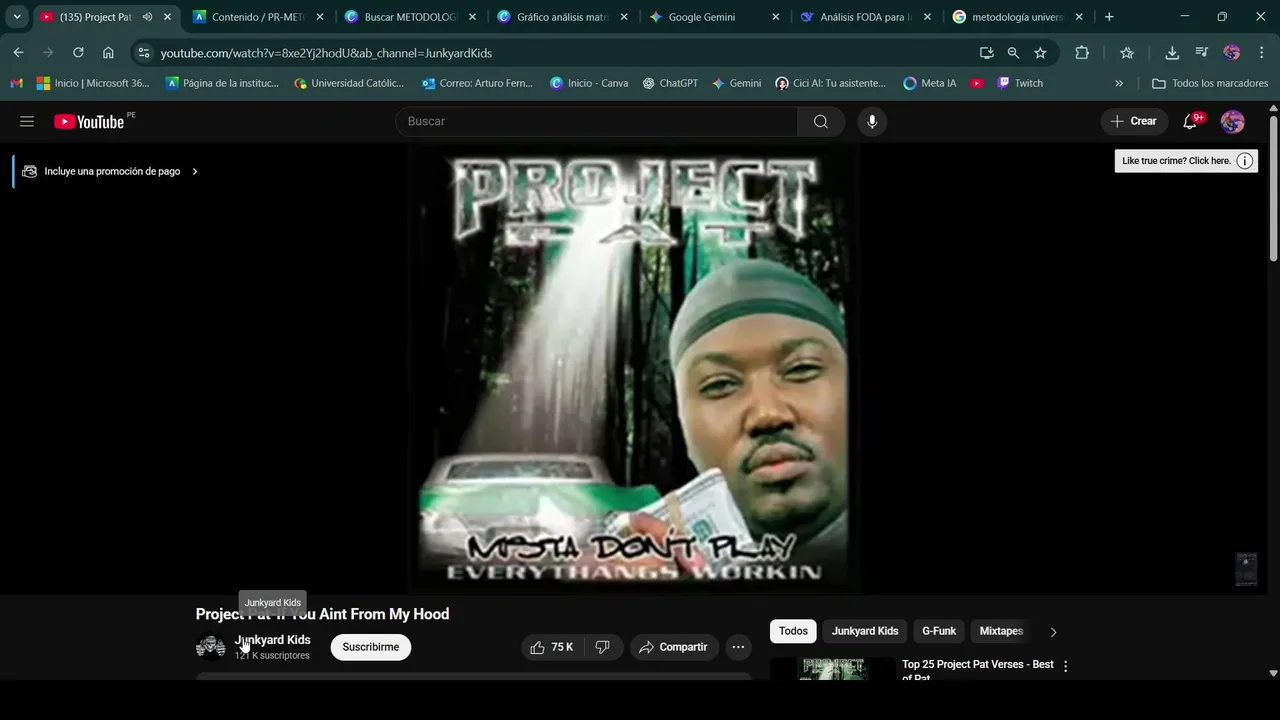The height and width of the screenshot is (720, 1280).
Task: Open options for Top 25 Project Pat Verses
Action: (x=1065, y=666)
